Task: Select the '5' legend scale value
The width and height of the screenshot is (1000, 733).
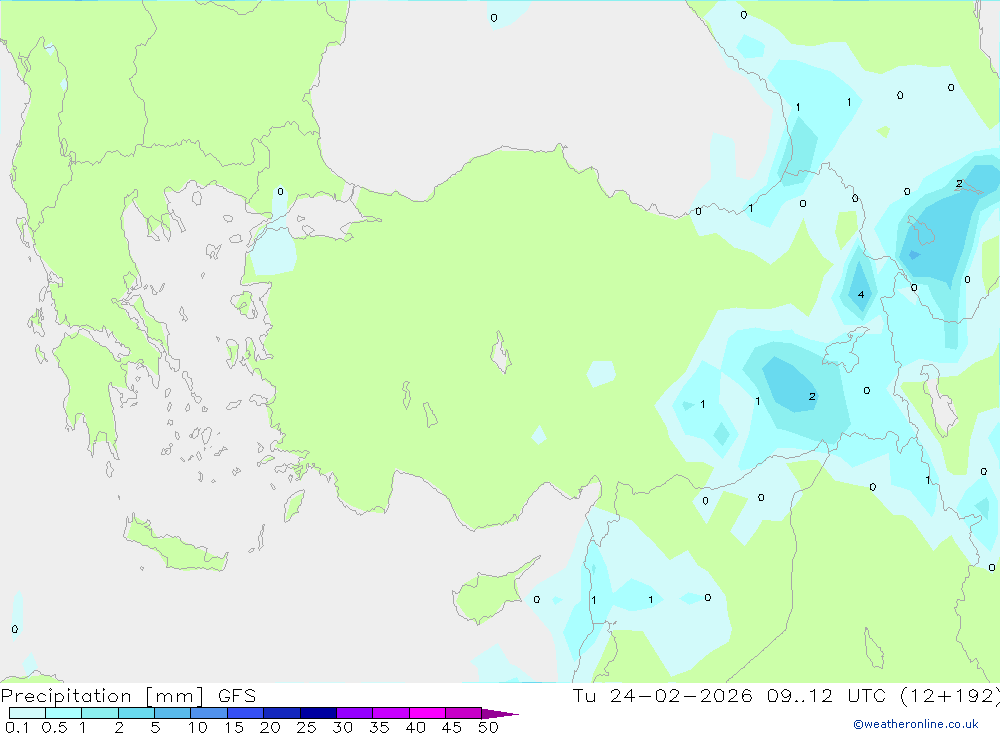Action: point(155,727)
